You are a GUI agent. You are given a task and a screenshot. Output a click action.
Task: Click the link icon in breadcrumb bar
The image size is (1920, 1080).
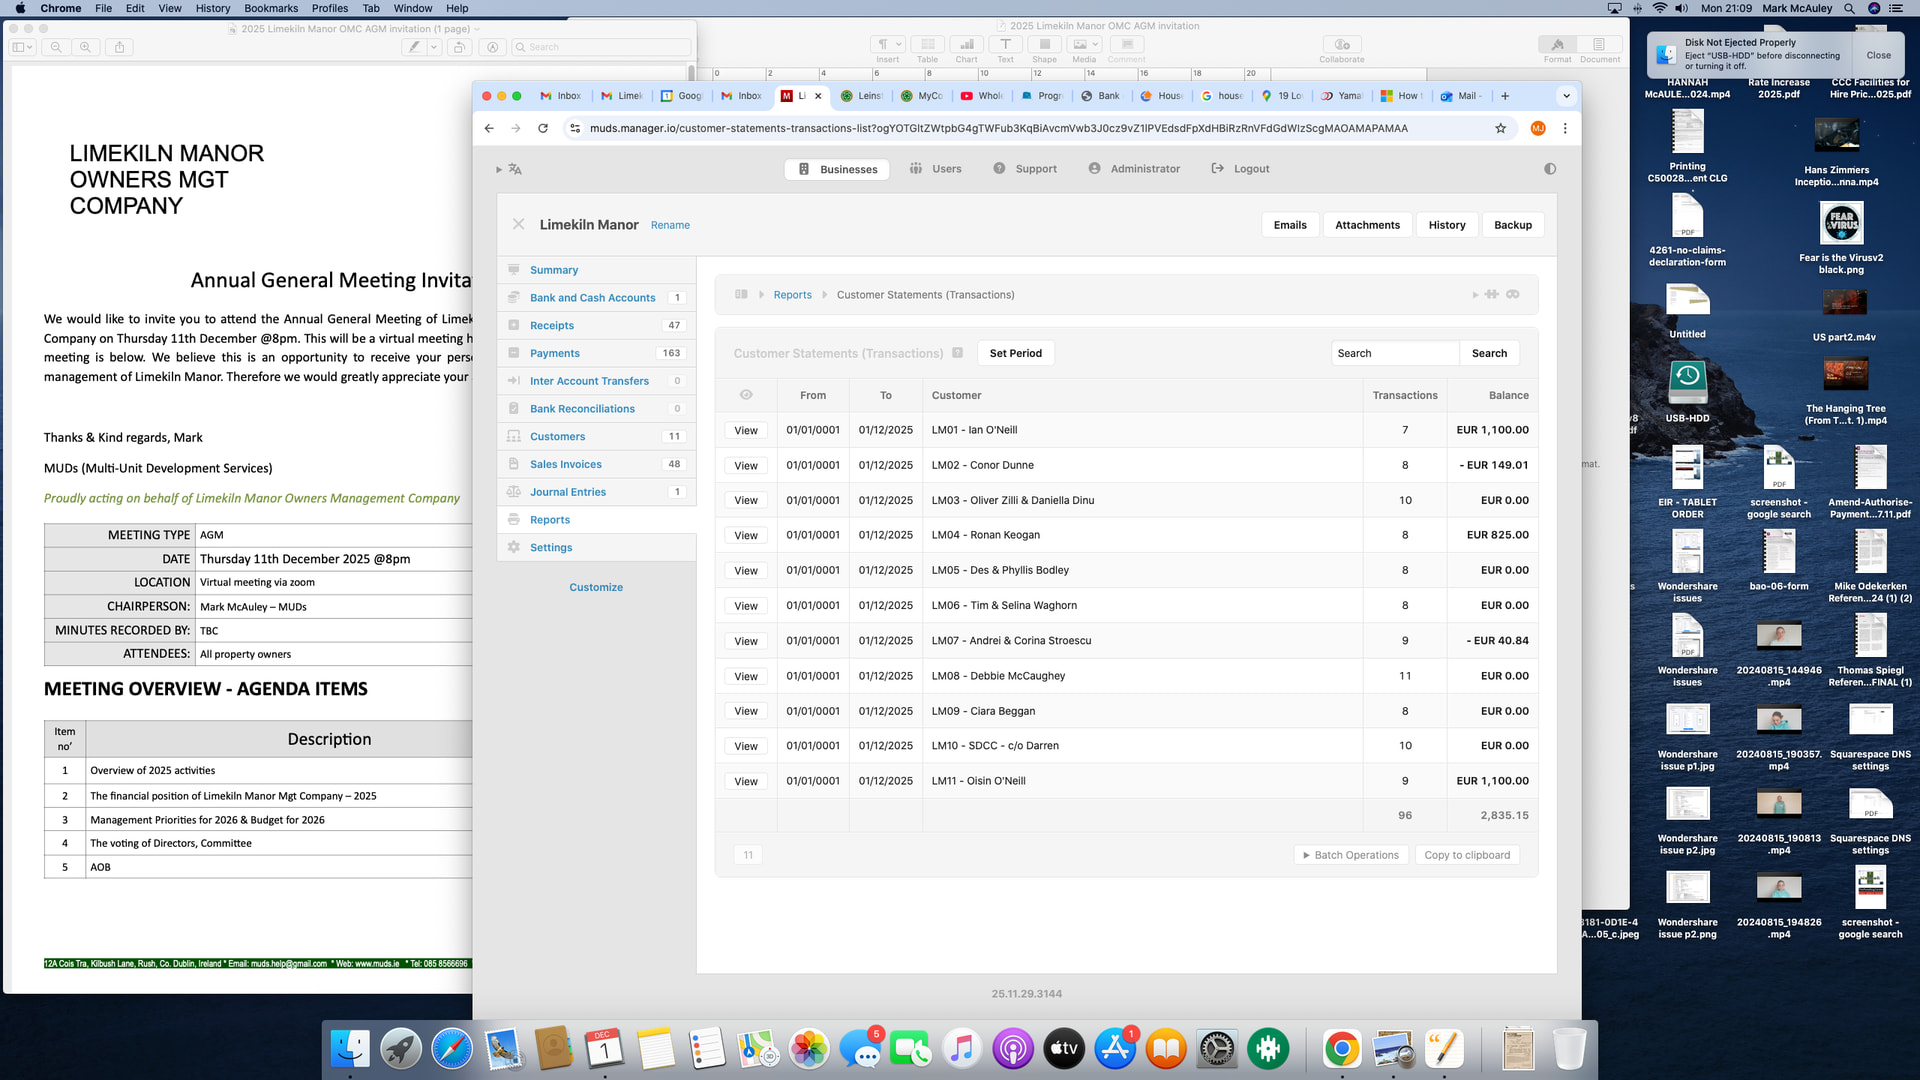tap(1513, 295)
